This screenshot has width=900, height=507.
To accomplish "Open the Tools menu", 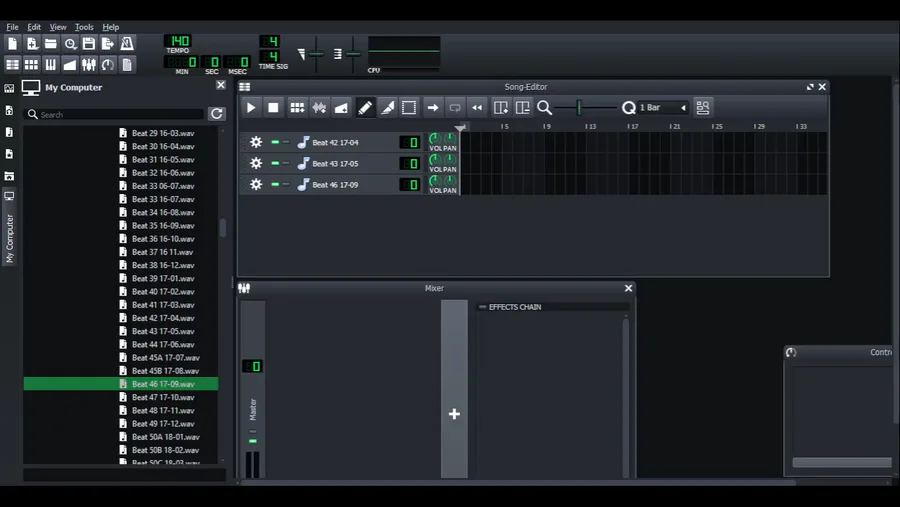I will pyautogui.click(x=84, y=27).
